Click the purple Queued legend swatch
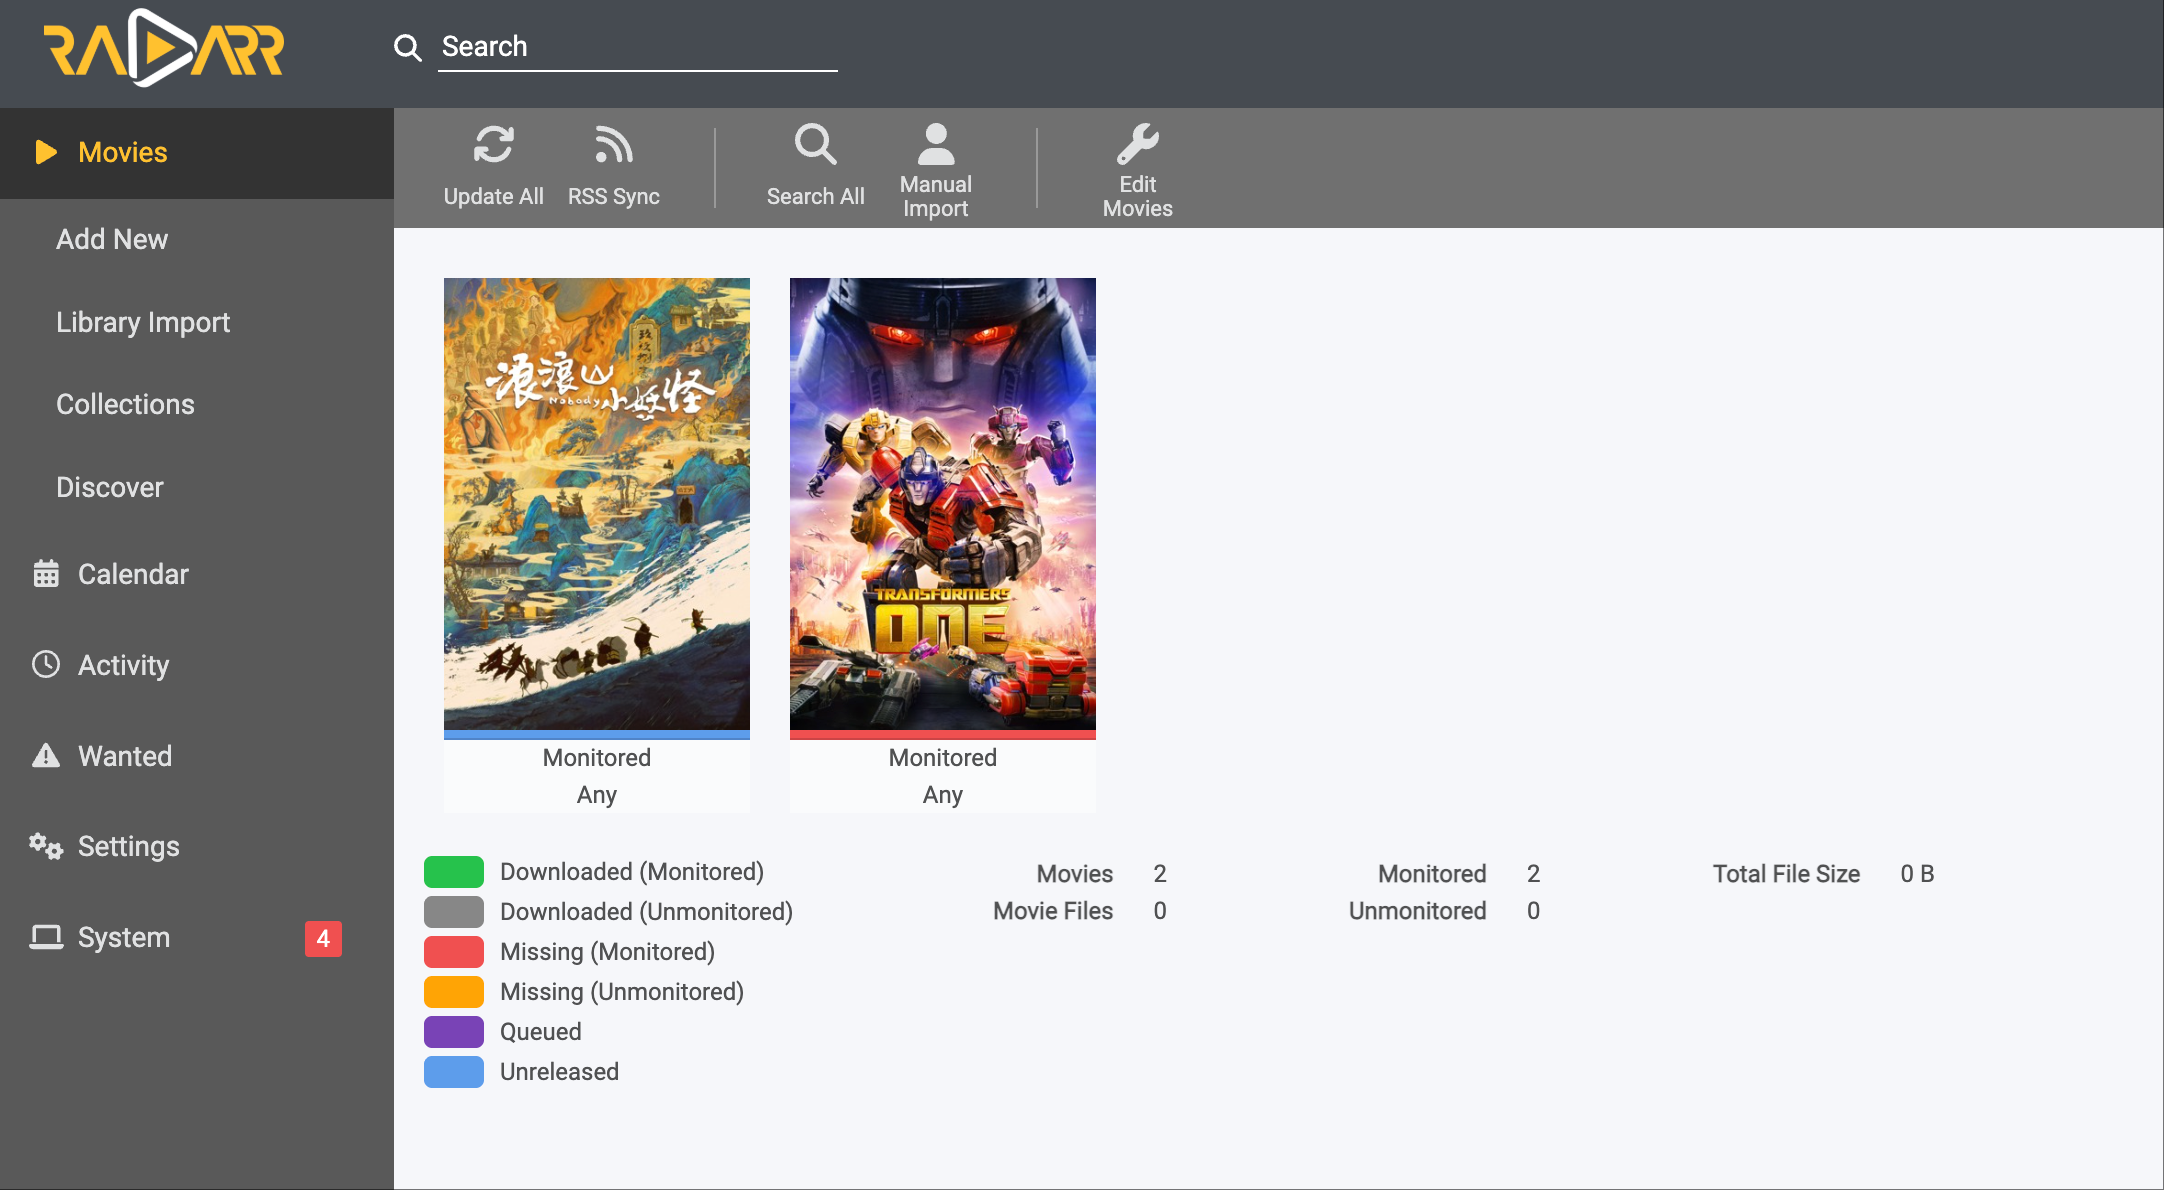 [x=454, y=1032]
